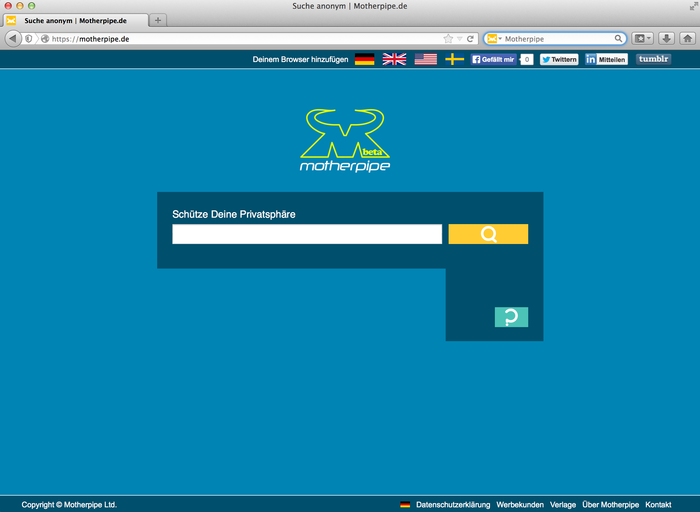700x512 pixels.
Task: Go back with the browser back arrow
Action: [13, 39]
